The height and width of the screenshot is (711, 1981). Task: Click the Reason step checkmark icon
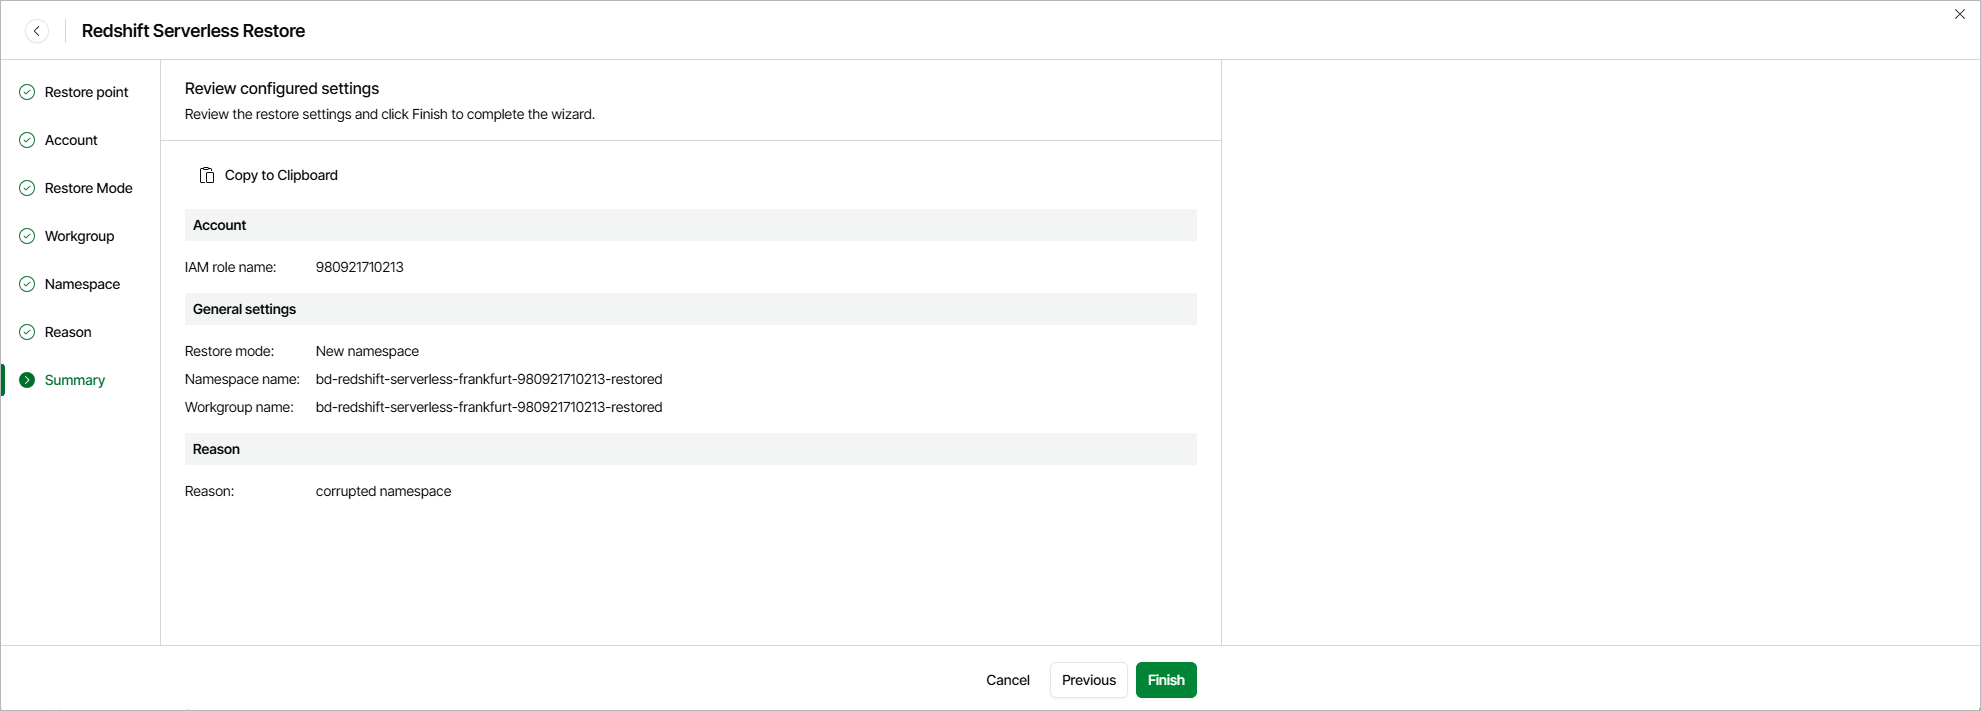[x=27, y=332]
